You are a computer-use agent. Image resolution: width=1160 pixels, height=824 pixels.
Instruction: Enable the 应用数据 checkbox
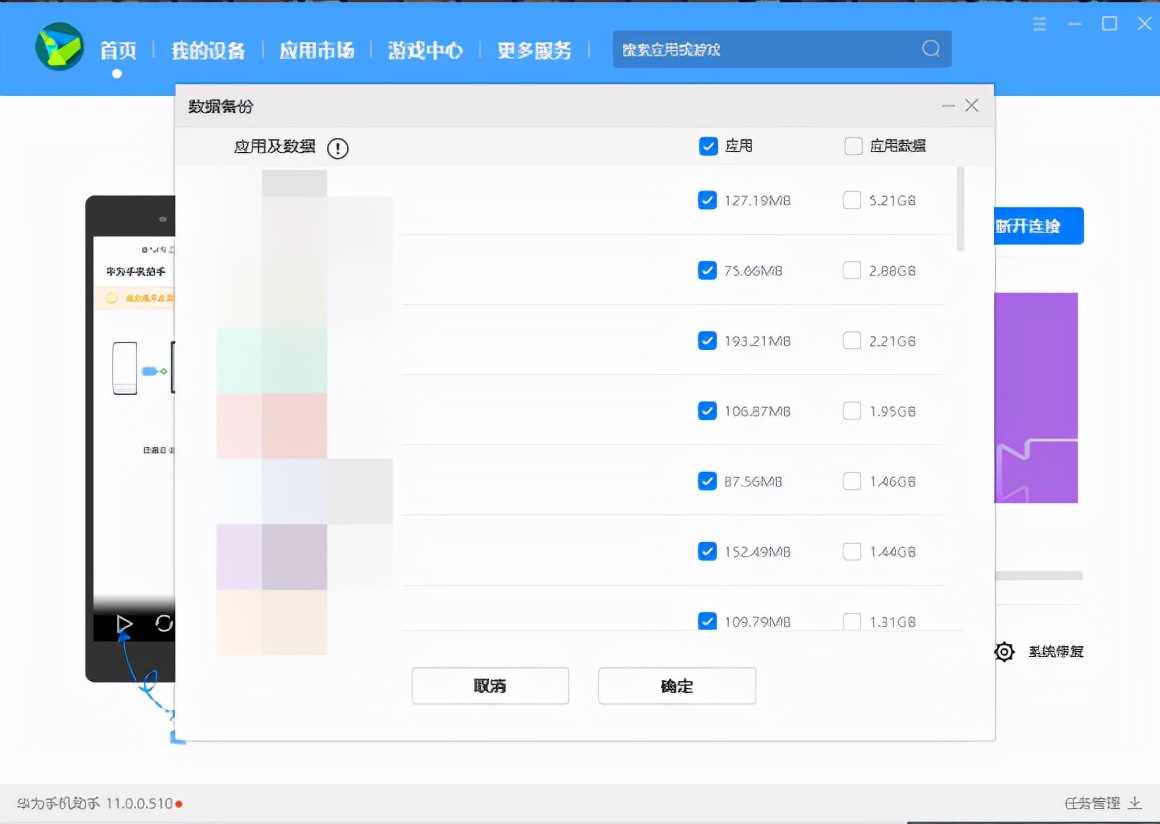pyautogui.click(x=851, y=145)
